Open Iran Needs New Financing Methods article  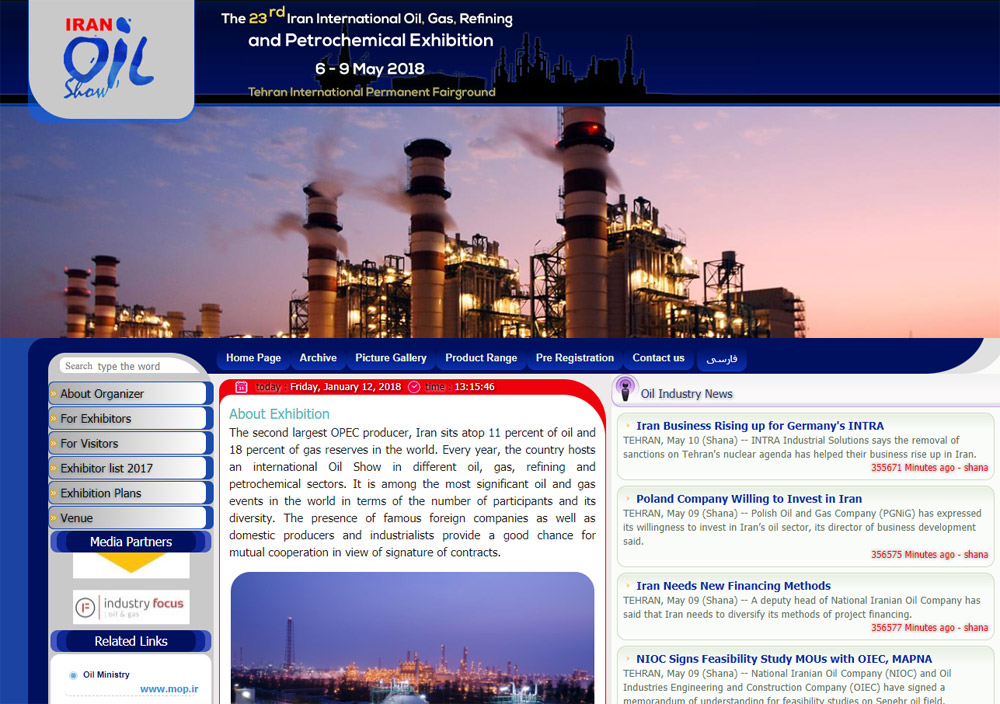(x=733, y=585)
